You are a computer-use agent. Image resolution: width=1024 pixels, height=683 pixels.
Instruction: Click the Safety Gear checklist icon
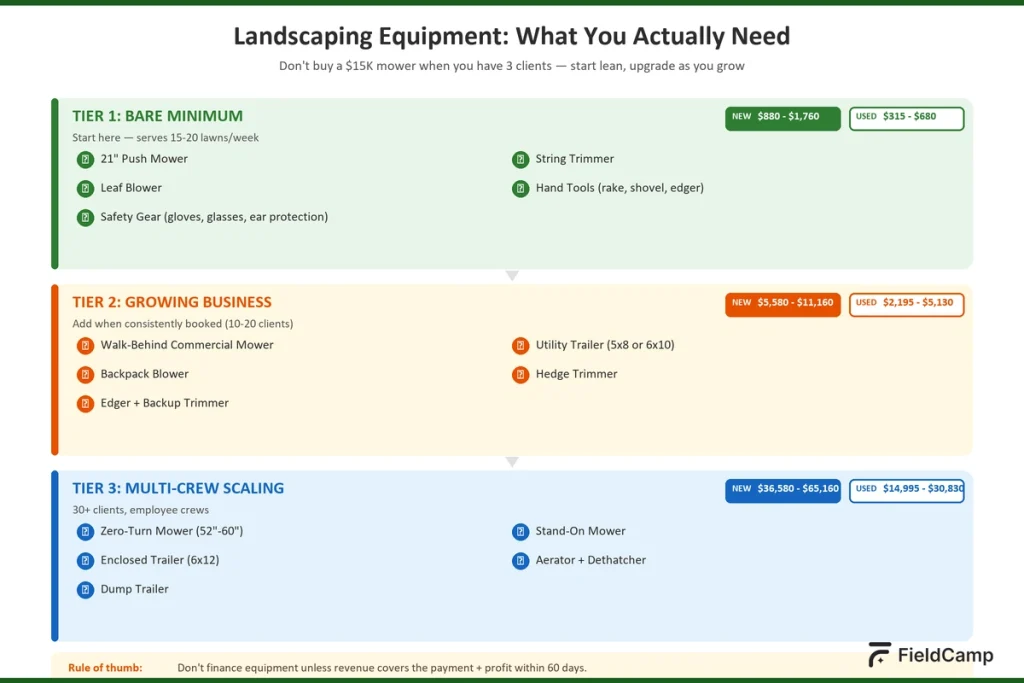pyautogui.click(x=84, y=217)
